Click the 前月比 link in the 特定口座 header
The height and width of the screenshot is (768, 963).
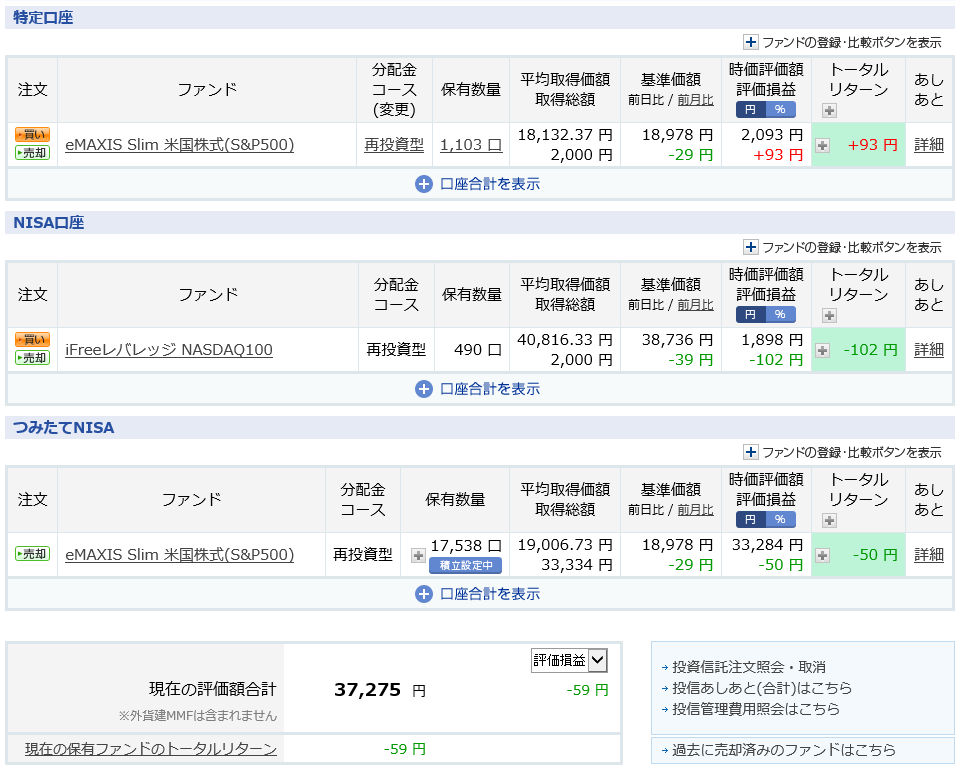695,100
